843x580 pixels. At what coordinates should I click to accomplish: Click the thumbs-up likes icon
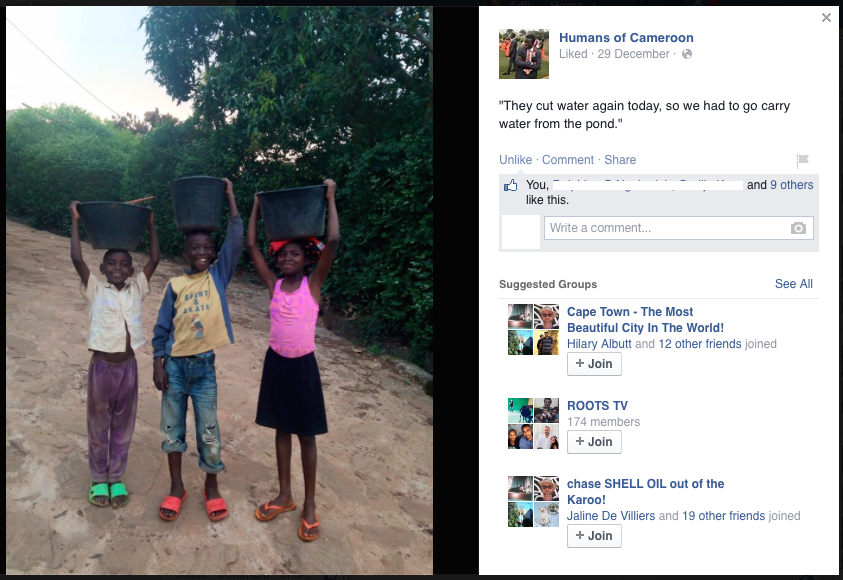click(x=510, y=185)
